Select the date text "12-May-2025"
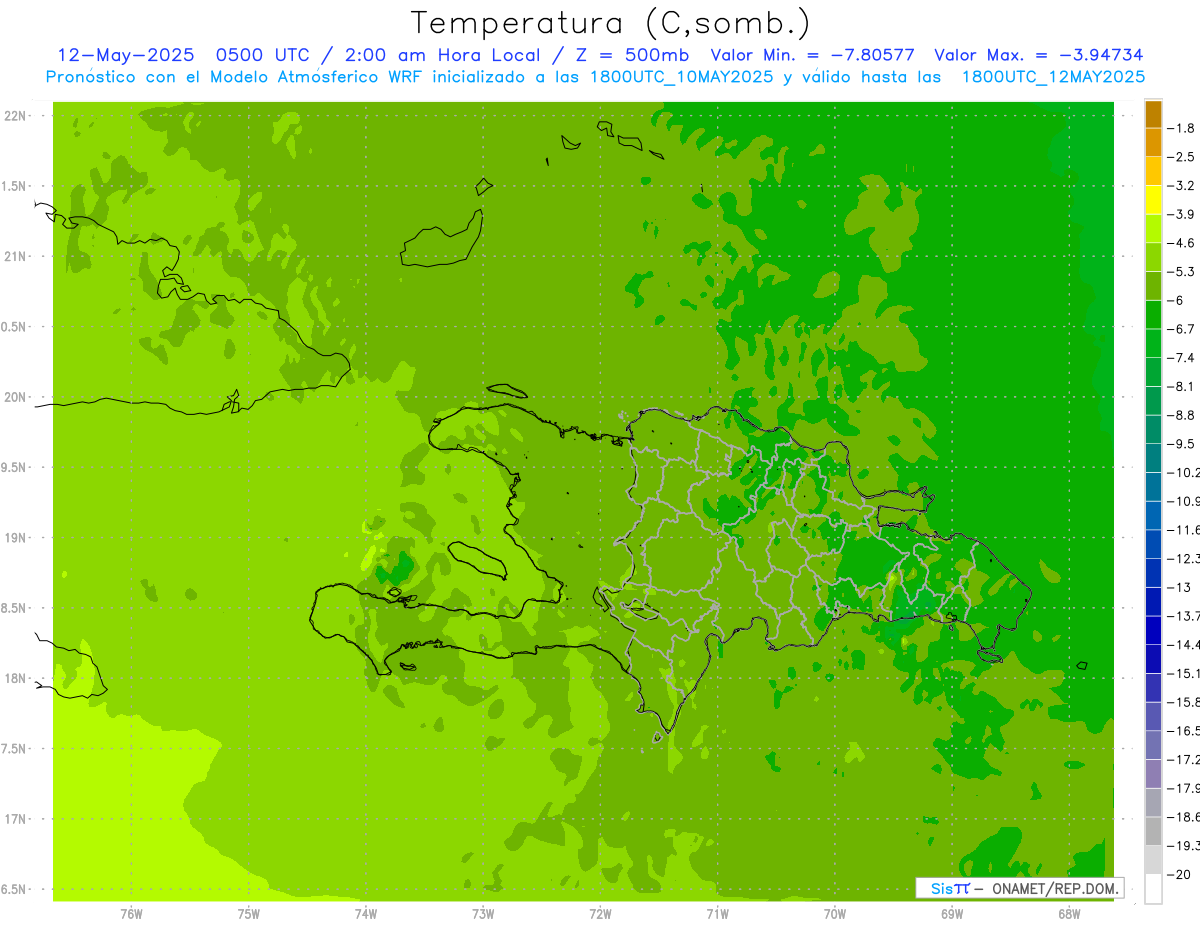 [126, 55]
